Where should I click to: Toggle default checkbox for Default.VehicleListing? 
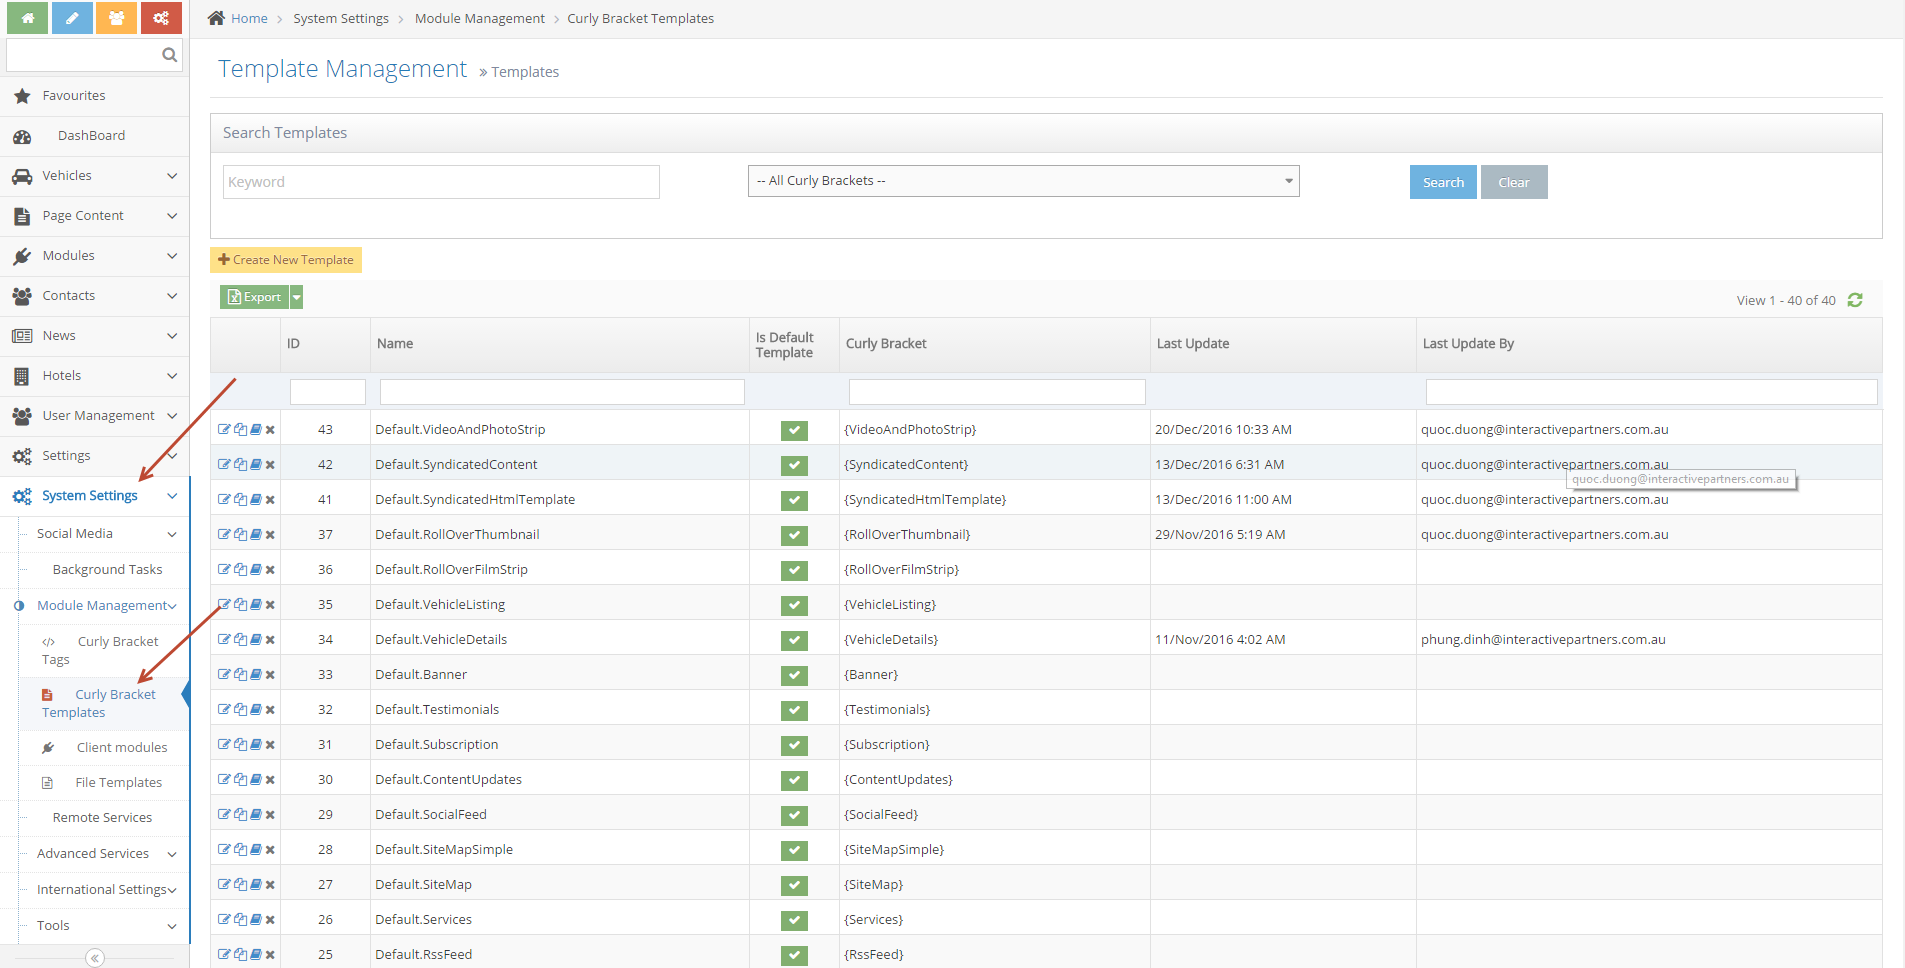794,605
